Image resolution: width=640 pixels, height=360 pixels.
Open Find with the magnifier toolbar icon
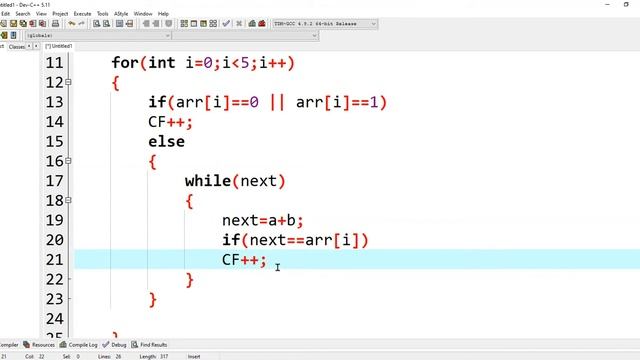pos(96,24)
